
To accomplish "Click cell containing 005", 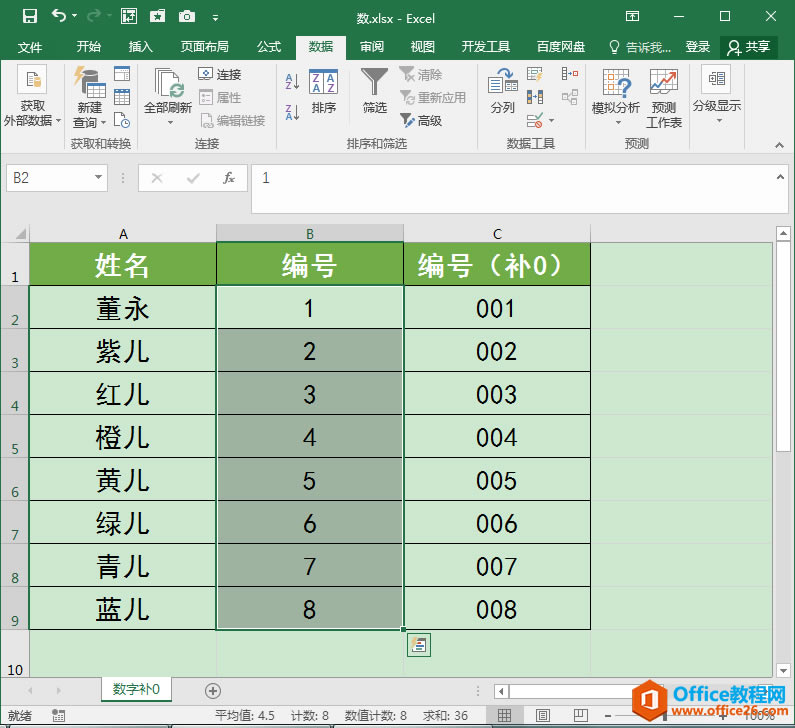I will point(497,480).
